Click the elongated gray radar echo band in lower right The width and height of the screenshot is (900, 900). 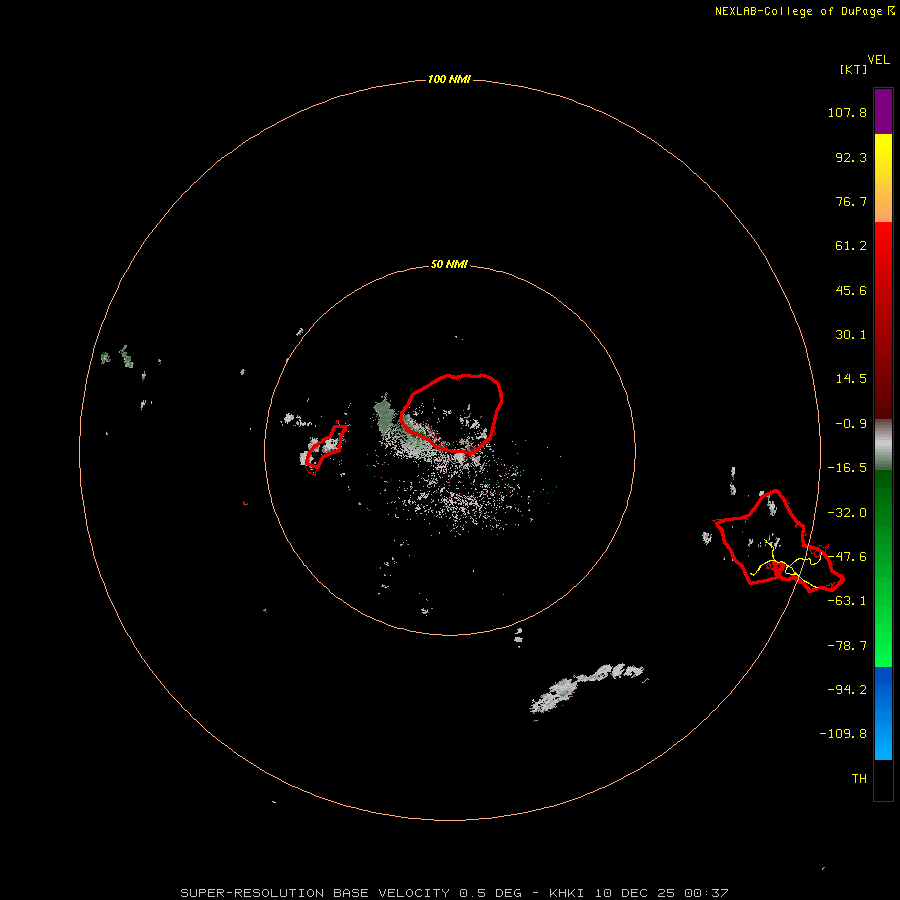(587, 688)
